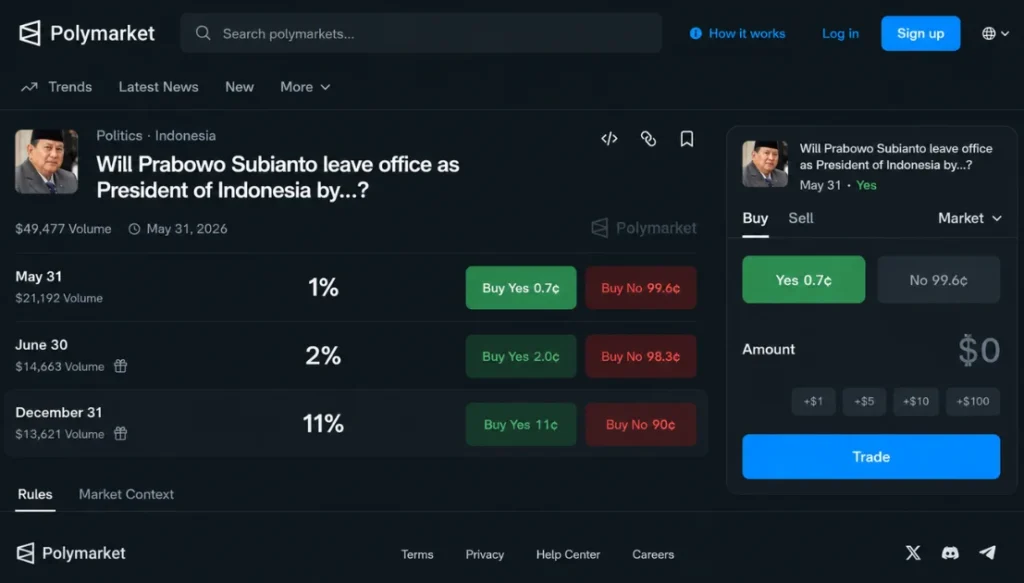Image resolution: width=1024 pixels, height=583 pixels.
Task: Click the search magnifier icon
Action: coord(203,33)
